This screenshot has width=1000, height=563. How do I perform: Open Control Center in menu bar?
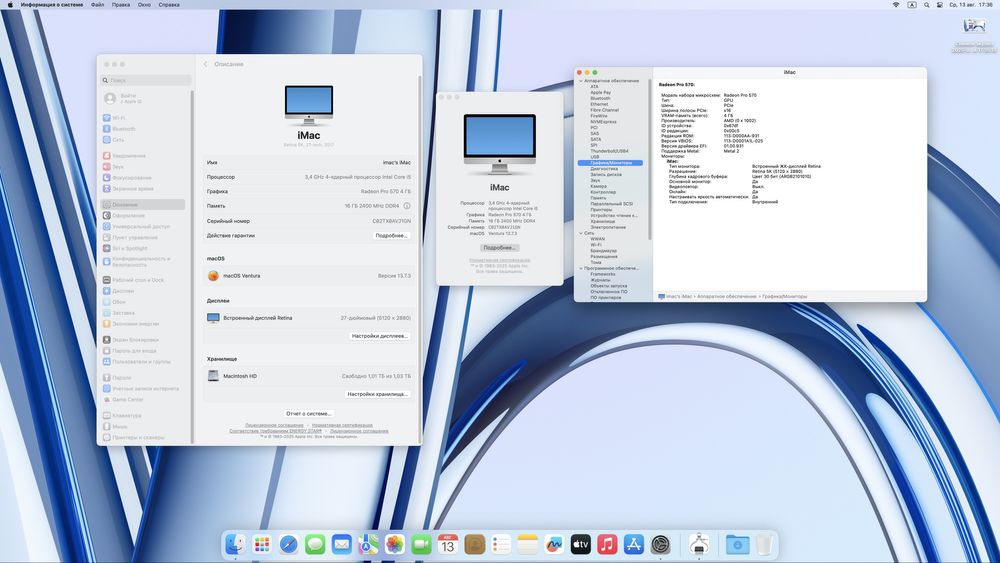[939, 4]
